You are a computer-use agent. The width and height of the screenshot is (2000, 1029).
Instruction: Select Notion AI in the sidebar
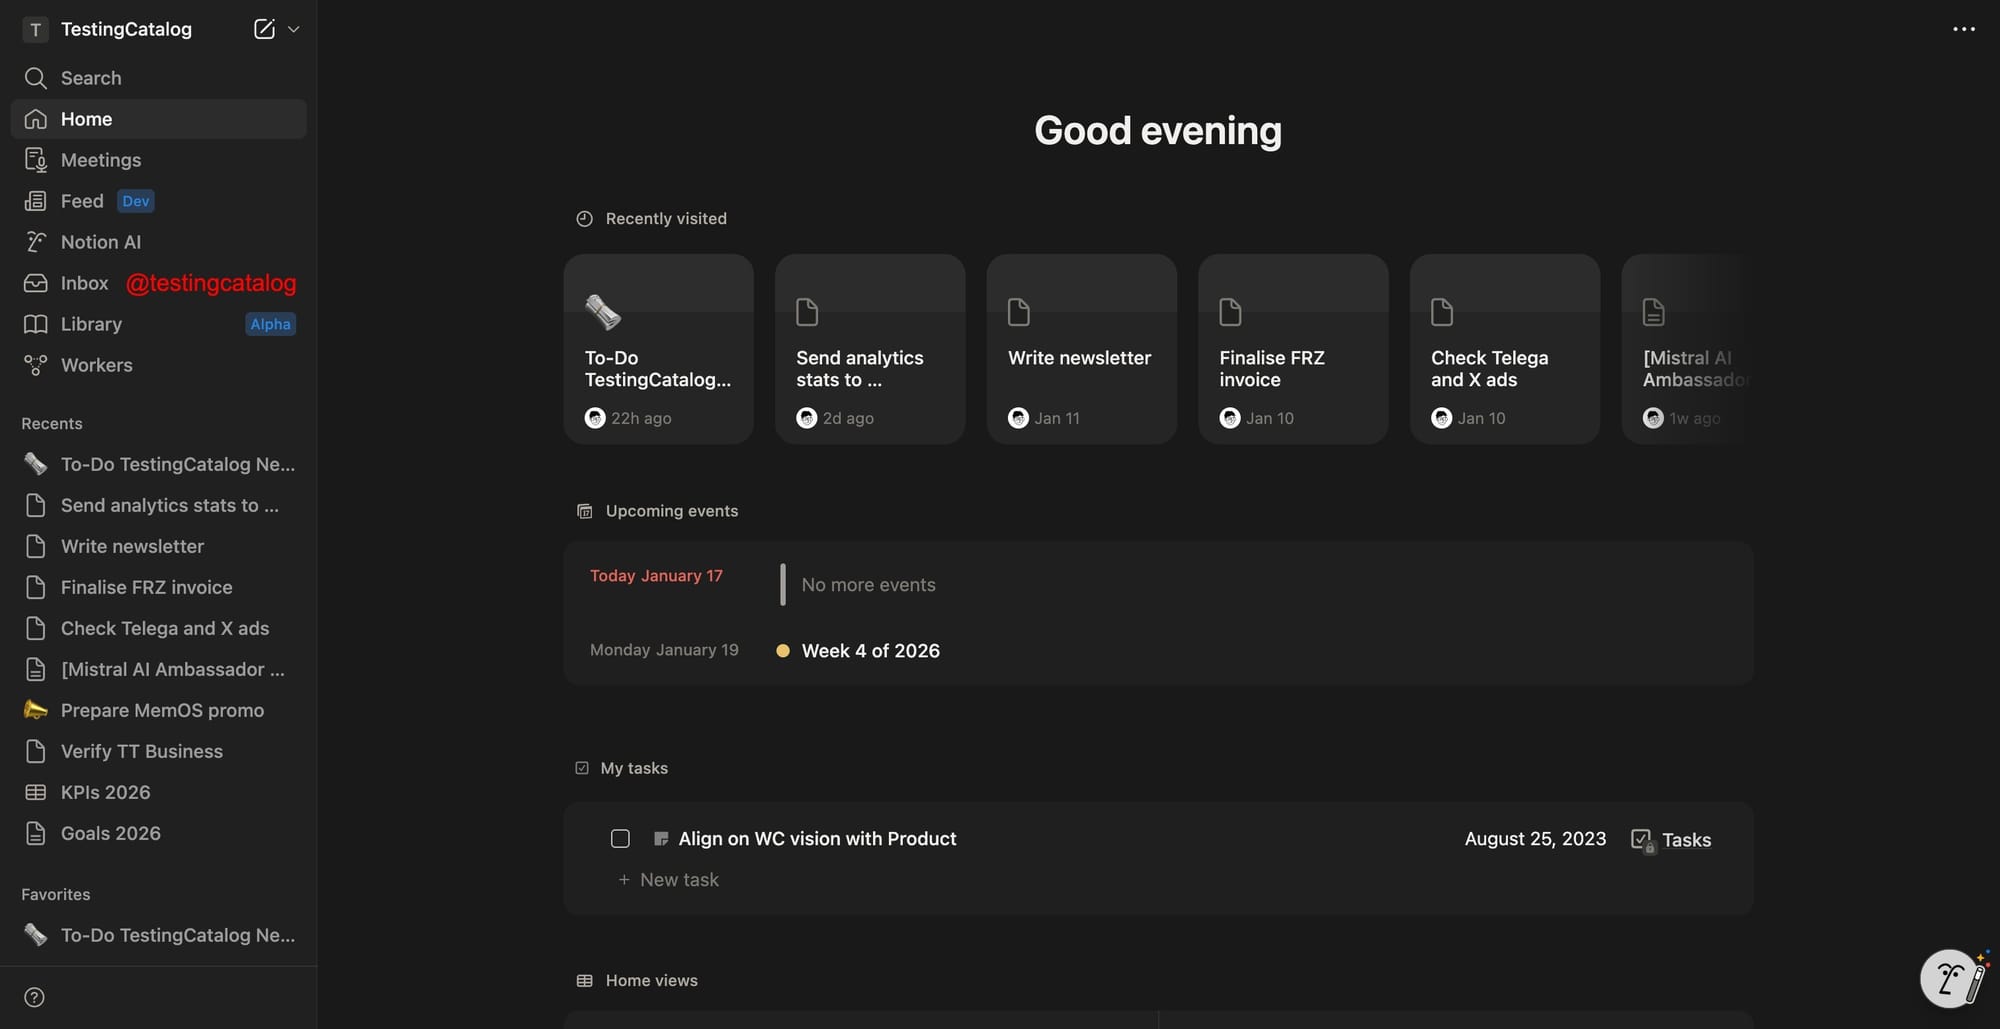100,242
